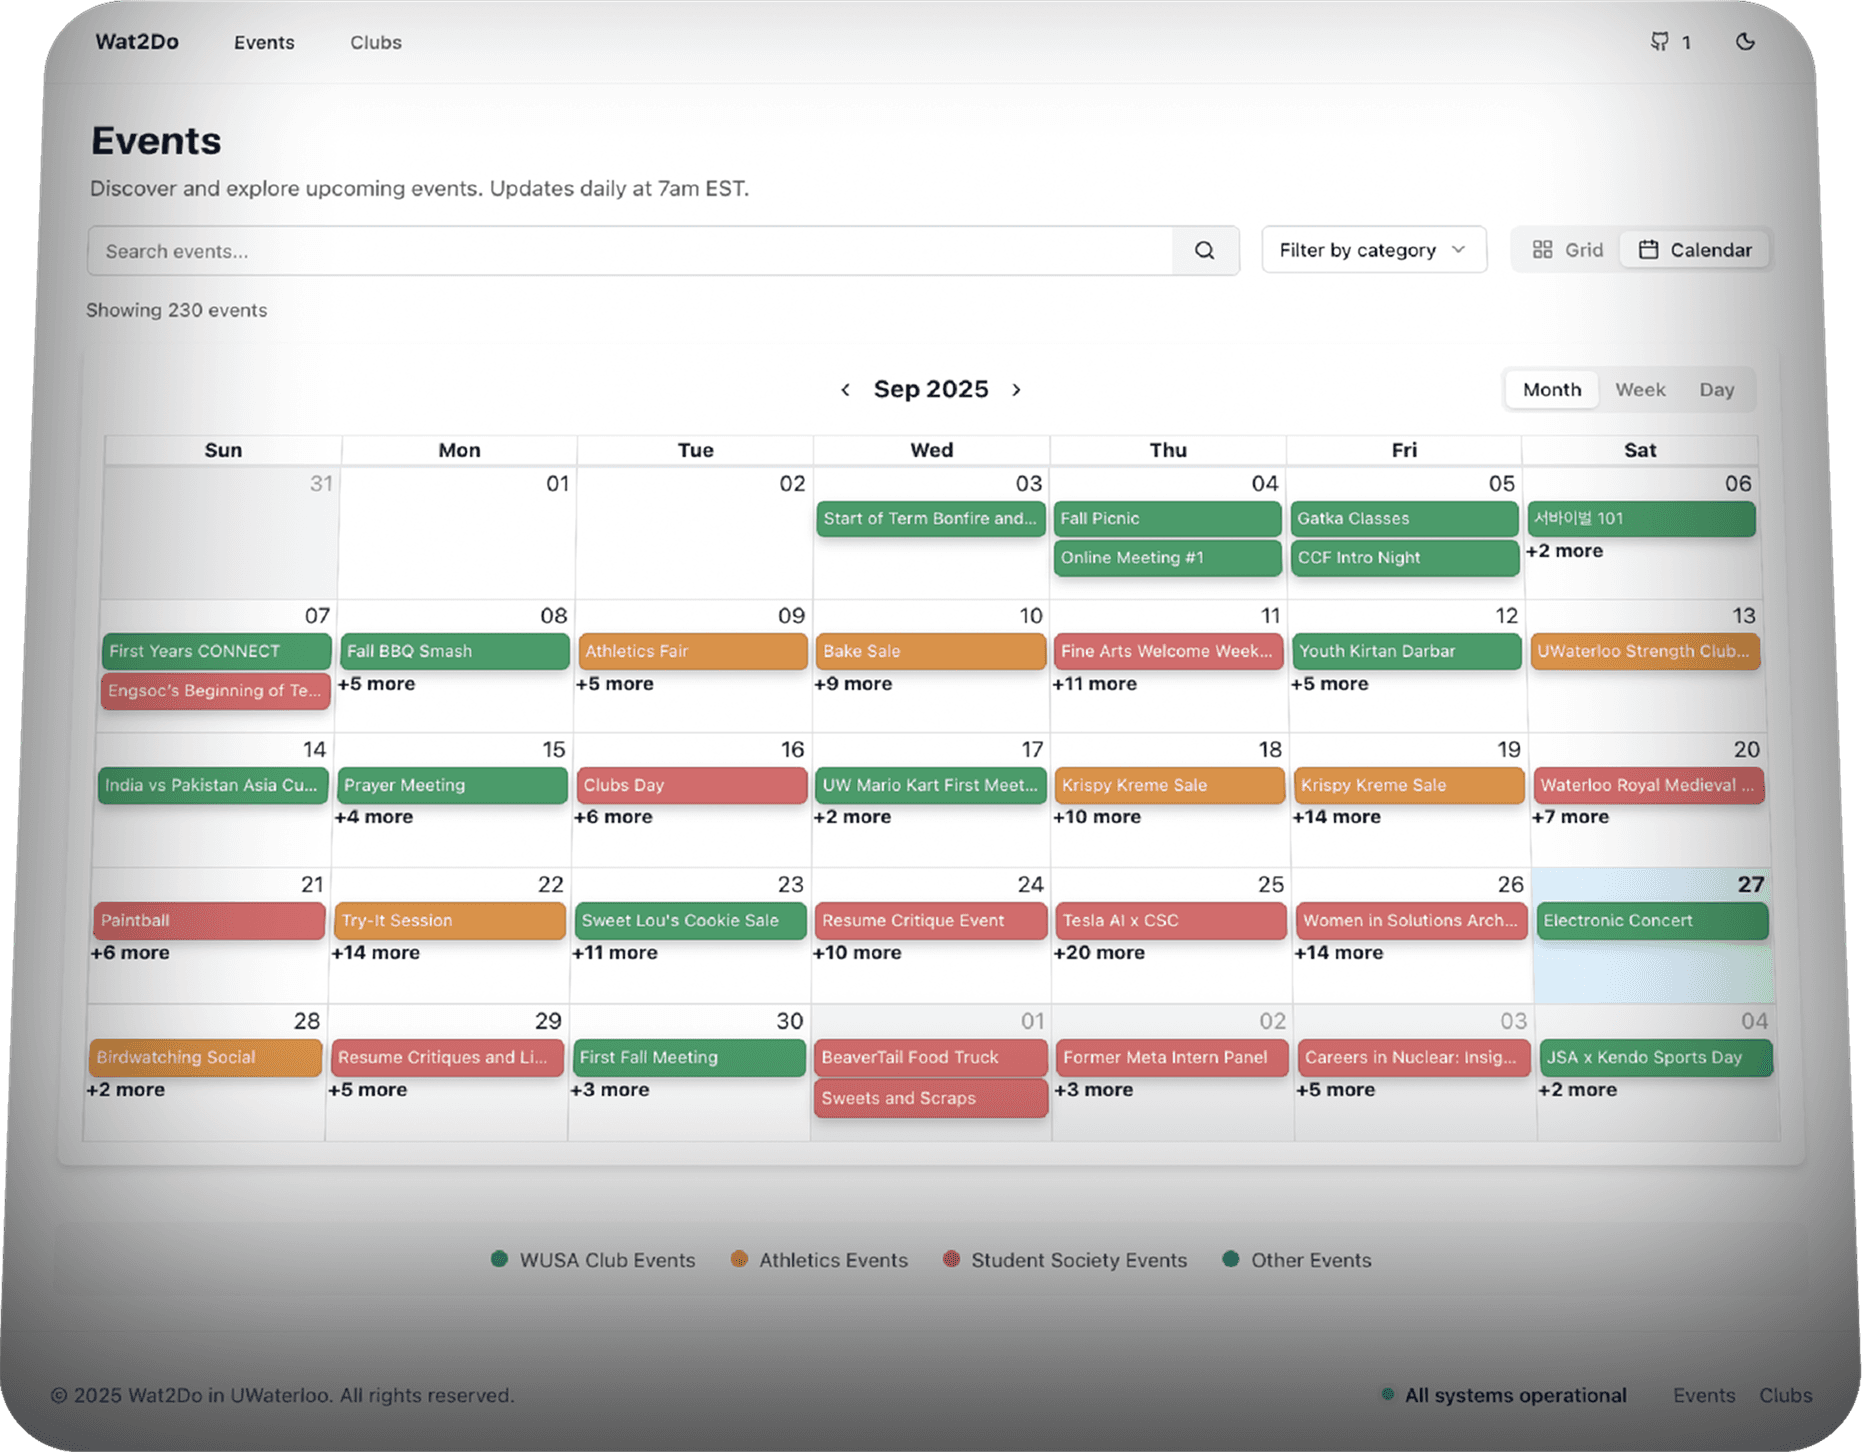Click the search magnifier icon
Viewport: 1862px width, 1452px height.
(1204, 251)
